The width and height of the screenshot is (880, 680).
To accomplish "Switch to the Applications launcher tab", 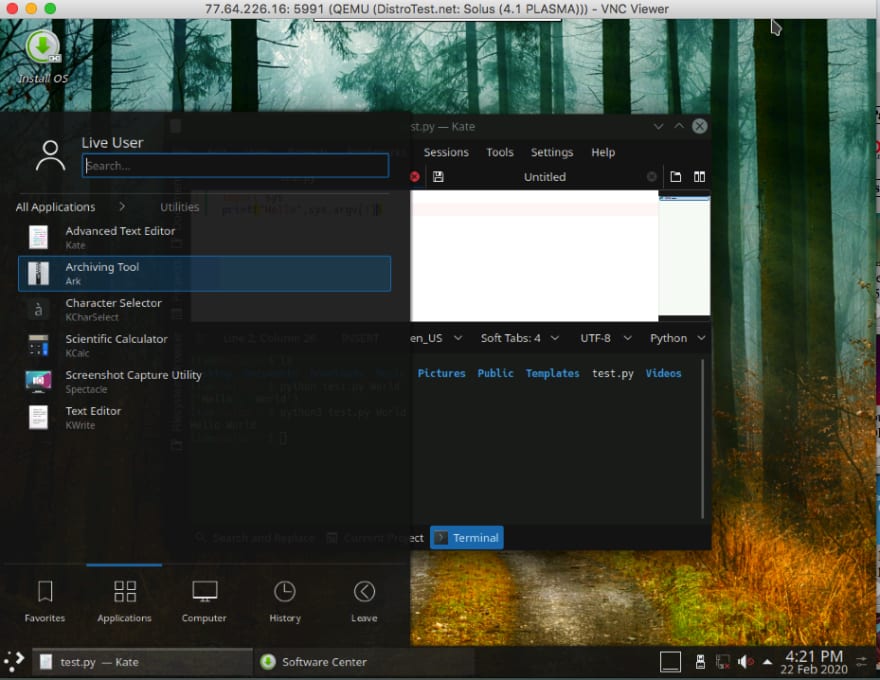I will pos(125,601).
